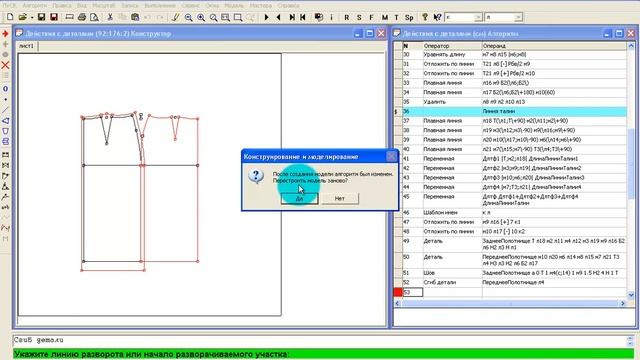This screenshot has width=640, height=360.
Task: Run algorithm with the play forward arrow
Action: point(267,17)
